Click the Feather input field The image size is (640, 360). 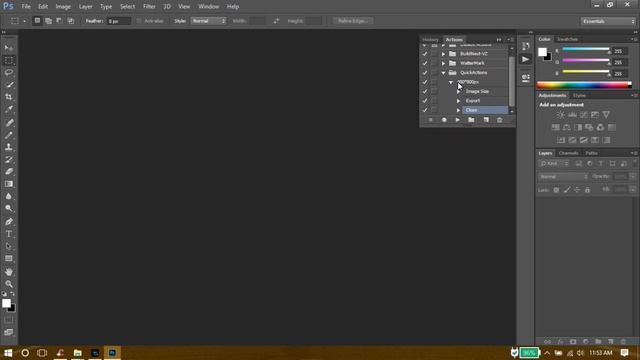[118, 21]
